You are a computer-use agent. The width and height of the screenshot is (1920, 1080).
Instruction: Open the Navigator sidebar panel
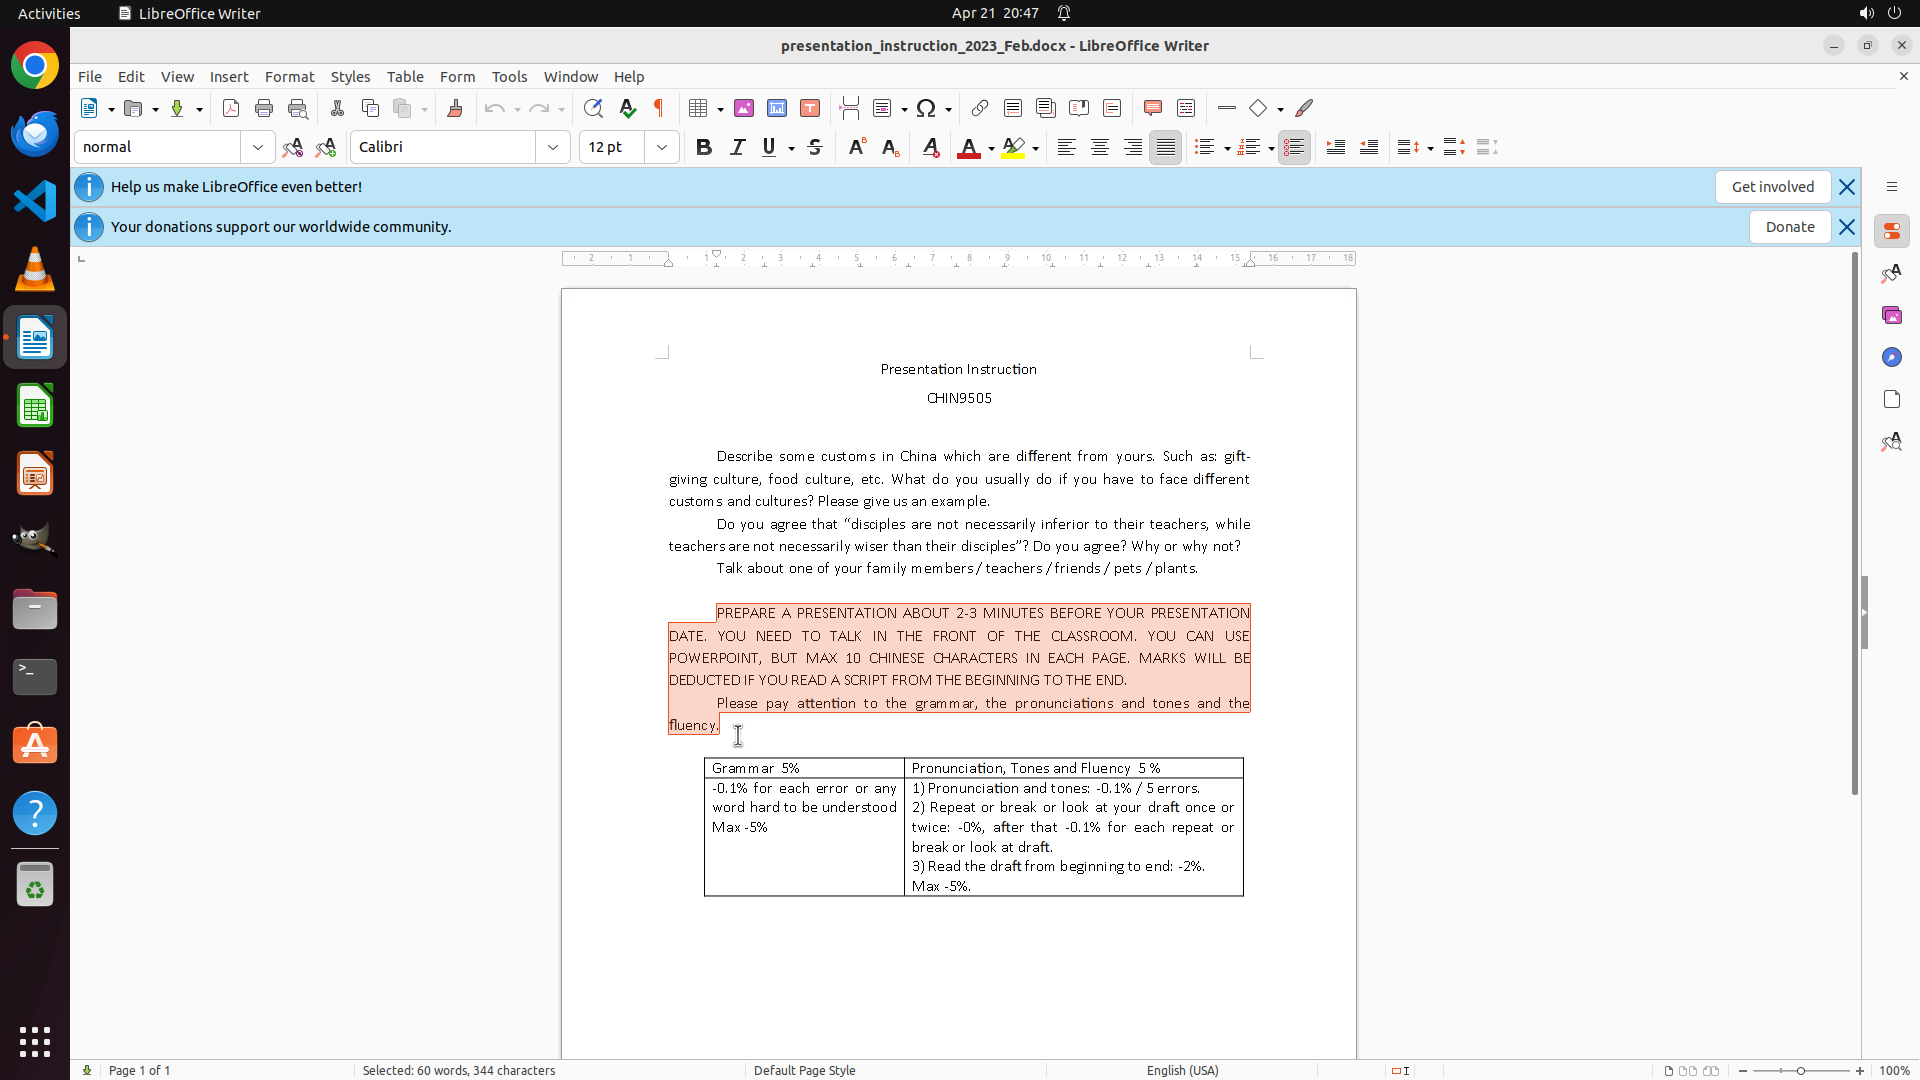[x=1891, y=357]
